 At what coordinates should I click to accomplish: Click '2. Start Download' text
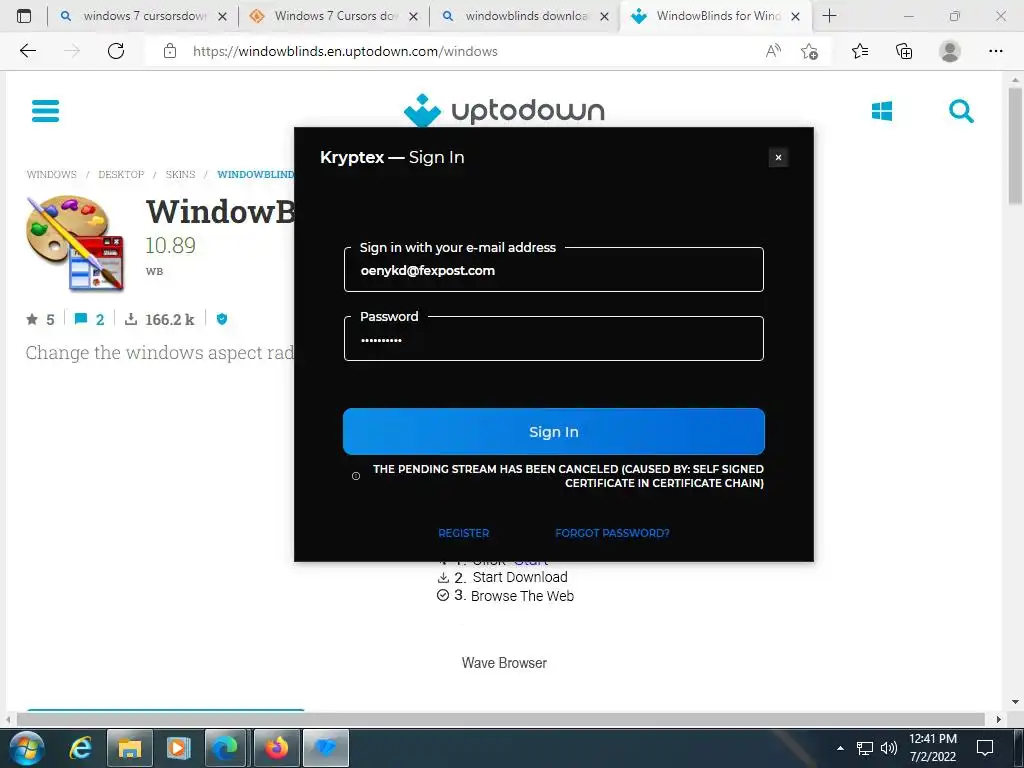(x=511, y=577)
